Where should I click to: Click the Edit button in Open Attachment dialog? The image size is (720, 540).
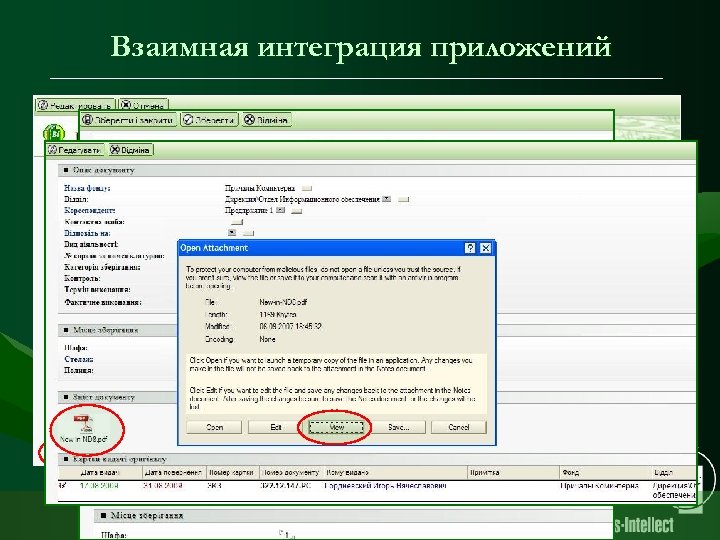[x=276, y=427]
